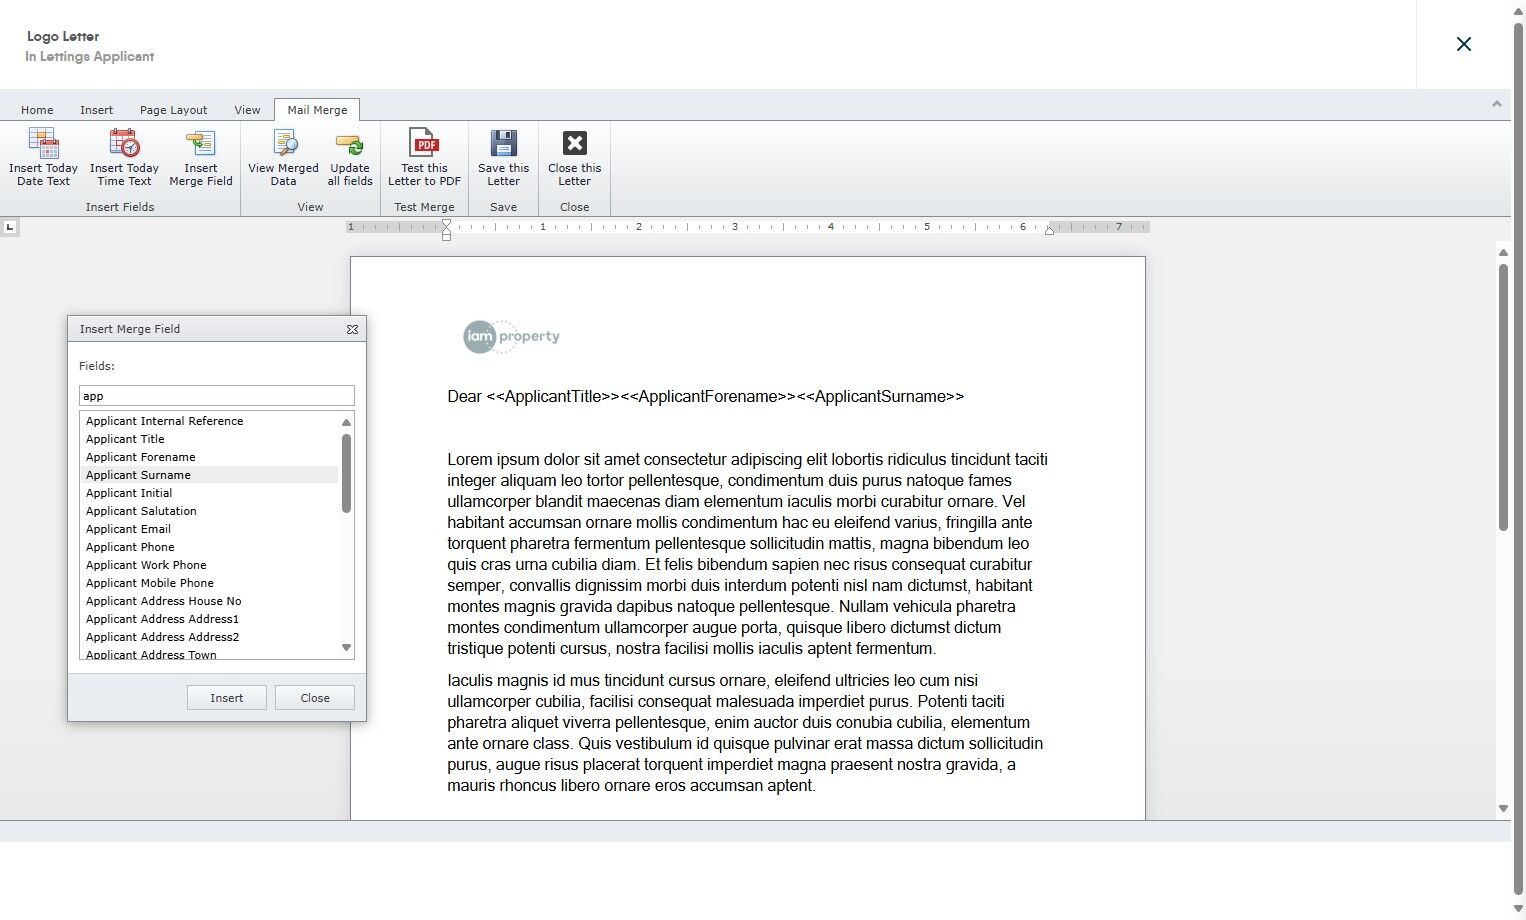Select Applicant Surname in list

pyautogui.click(x=209, y=475)
